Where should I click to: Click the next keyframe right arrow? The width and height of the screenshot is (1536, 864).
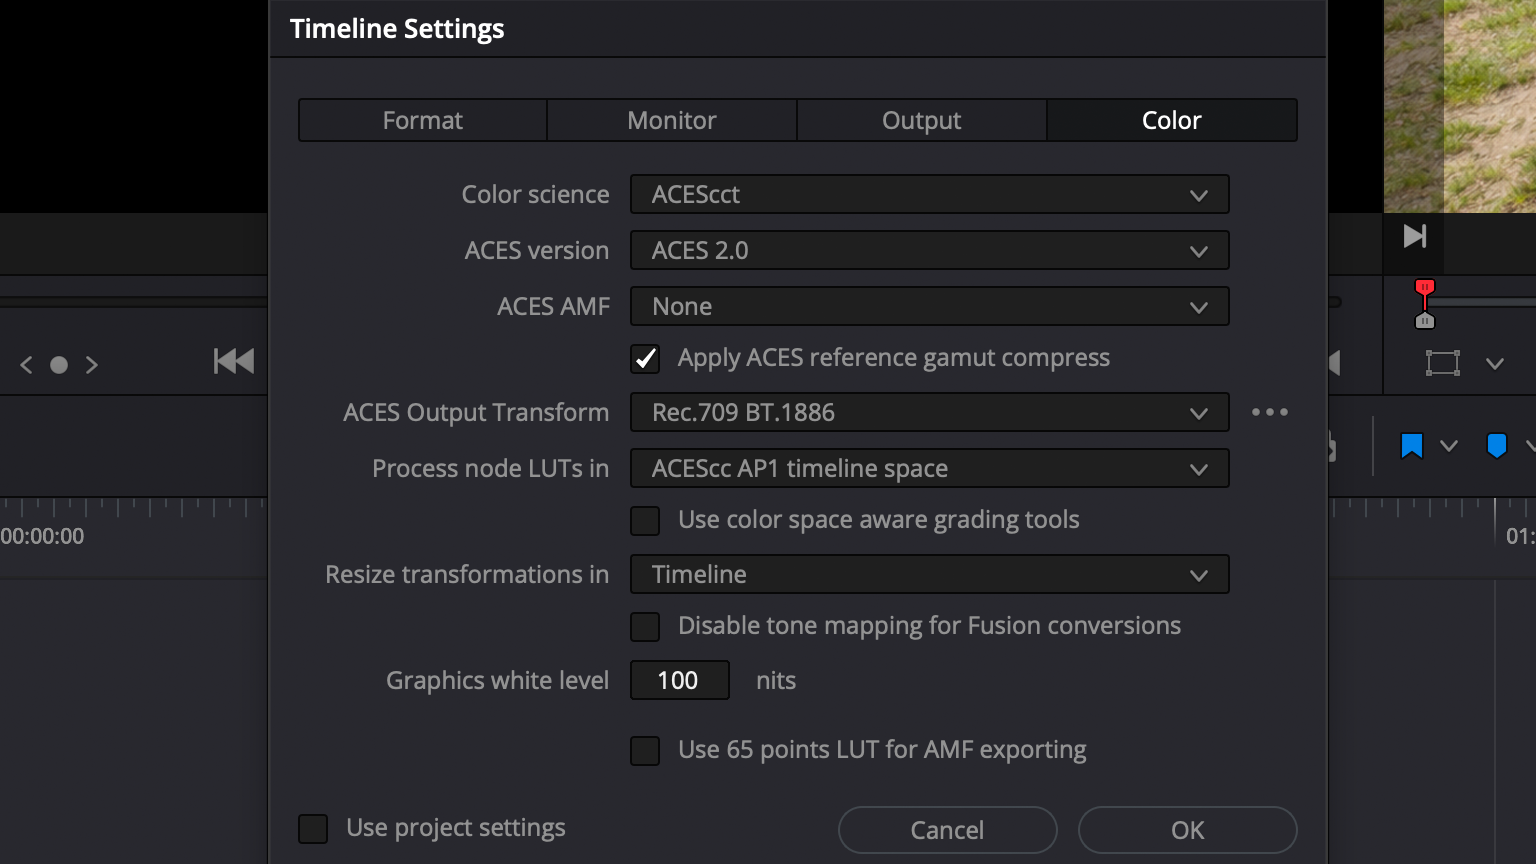pos(92,365)
